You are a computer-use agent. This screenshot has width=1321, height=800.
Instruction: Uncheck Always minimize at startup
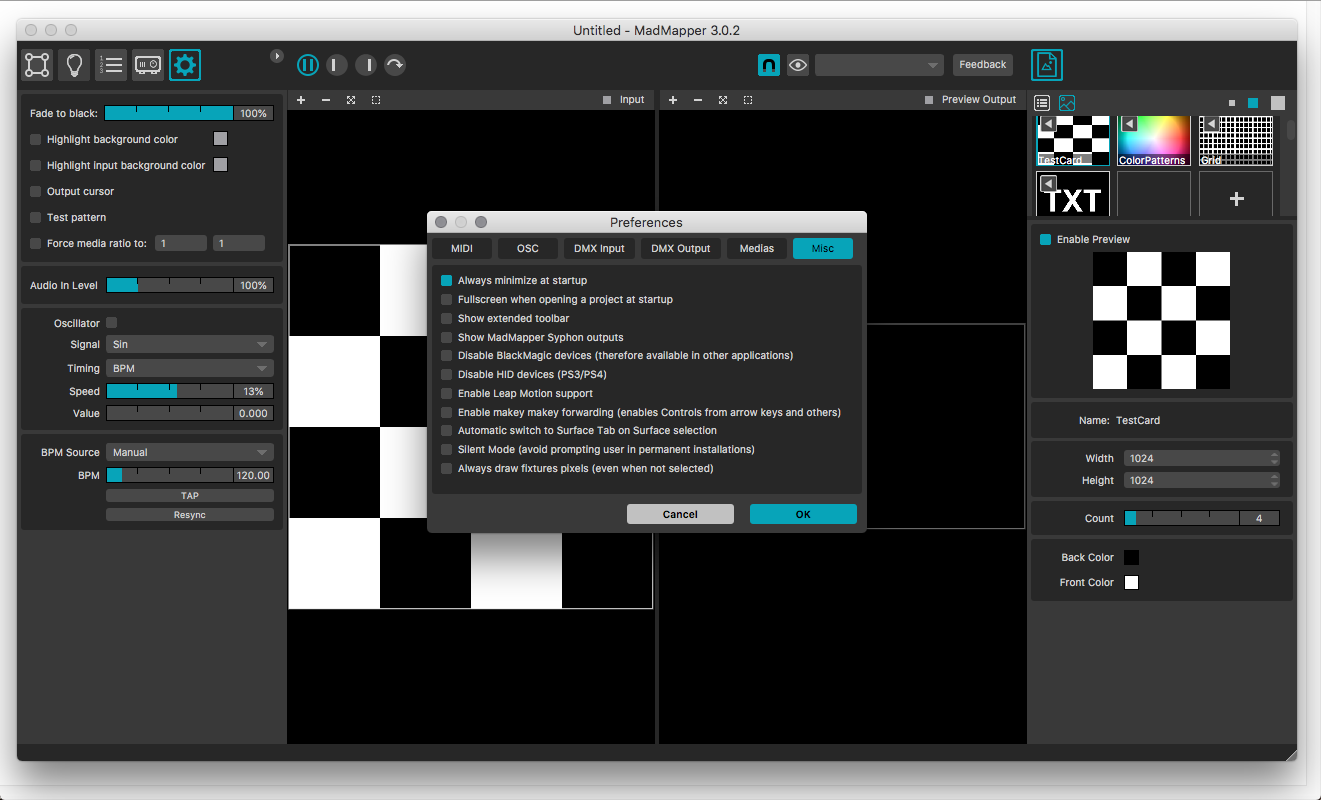coord(447,281)
